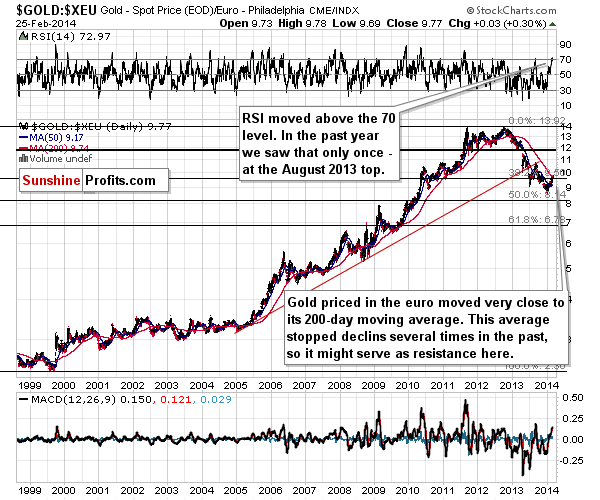
Task: Click the 90 level on RSI axis
Action: tap(565, 45)
